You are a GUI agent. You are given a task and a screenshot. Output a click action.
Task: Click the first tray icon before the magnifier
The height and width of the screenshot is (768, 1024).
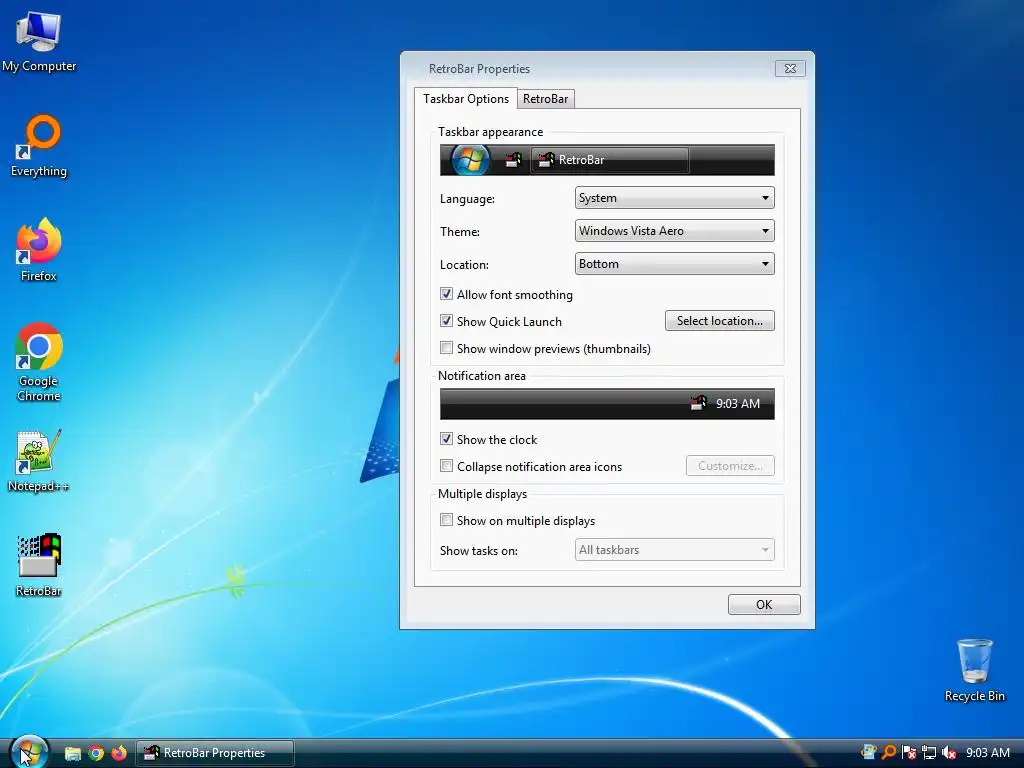868,752
